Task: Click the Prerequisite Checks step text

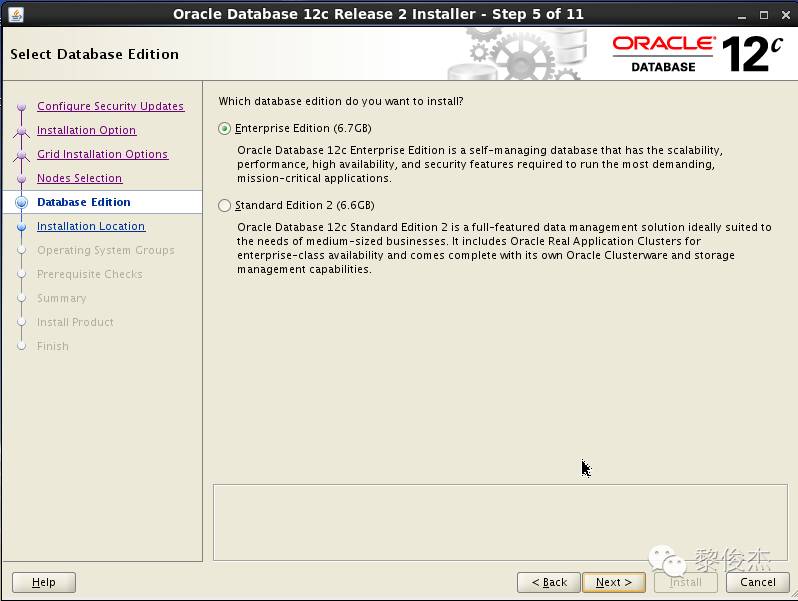Action: 90,274
